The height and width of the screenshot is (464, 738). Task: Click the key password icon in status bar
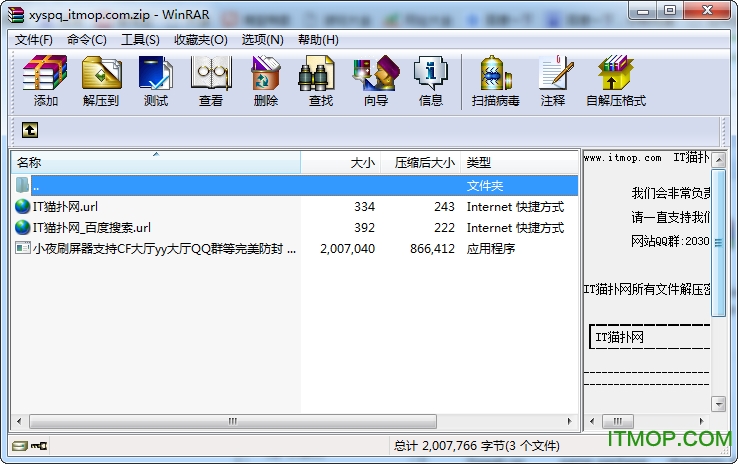coord(39,446)
